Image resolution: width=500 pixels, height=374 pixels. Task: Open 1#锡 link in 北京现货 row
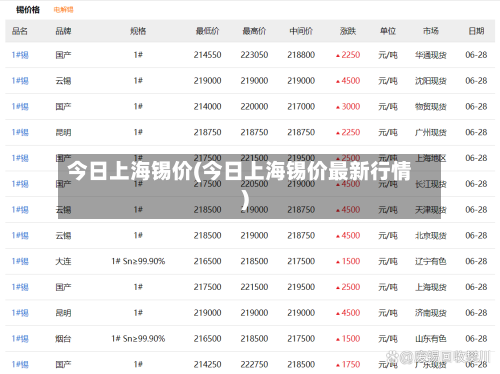coord(20,235)
